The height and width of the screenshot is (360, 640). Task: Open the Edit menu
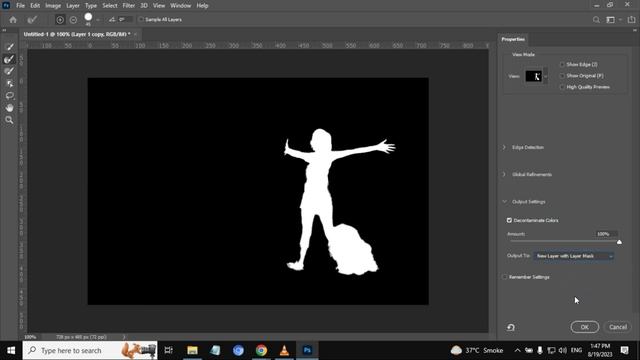point(35,6)
